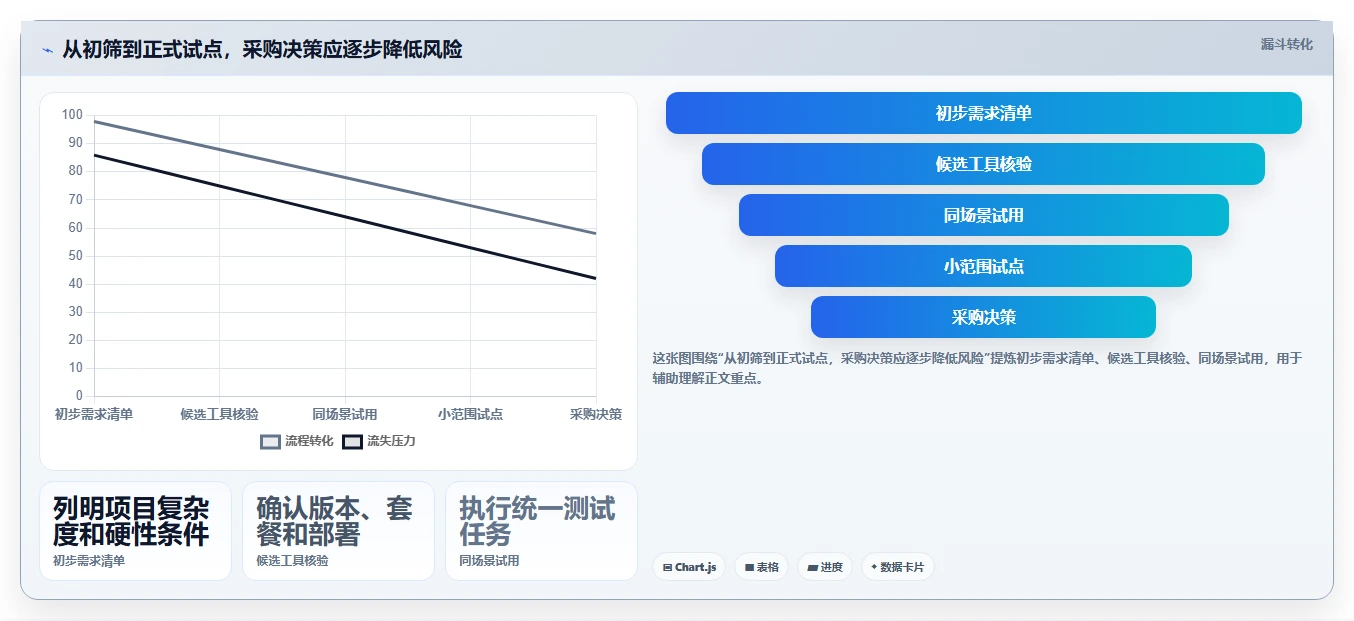Open the 执行统一测试任务 card
Viewport: 1354px width, 621px height.
(x=541, y=531)
